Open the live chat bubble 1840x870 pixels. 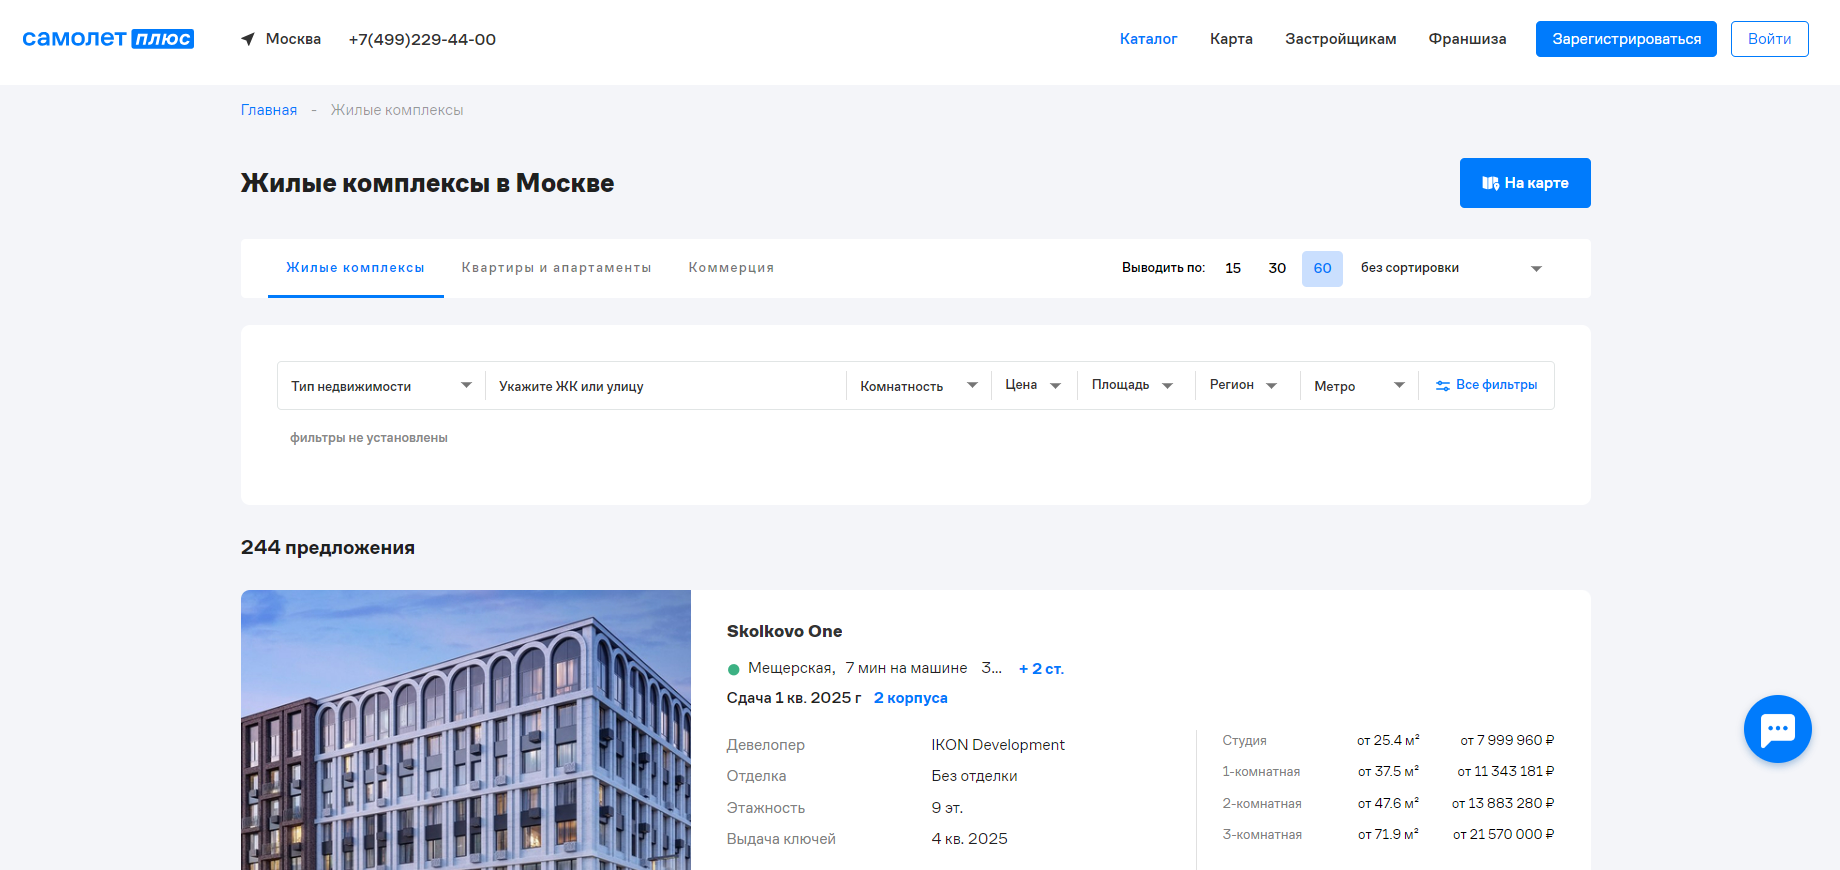tap(1777, 729)
